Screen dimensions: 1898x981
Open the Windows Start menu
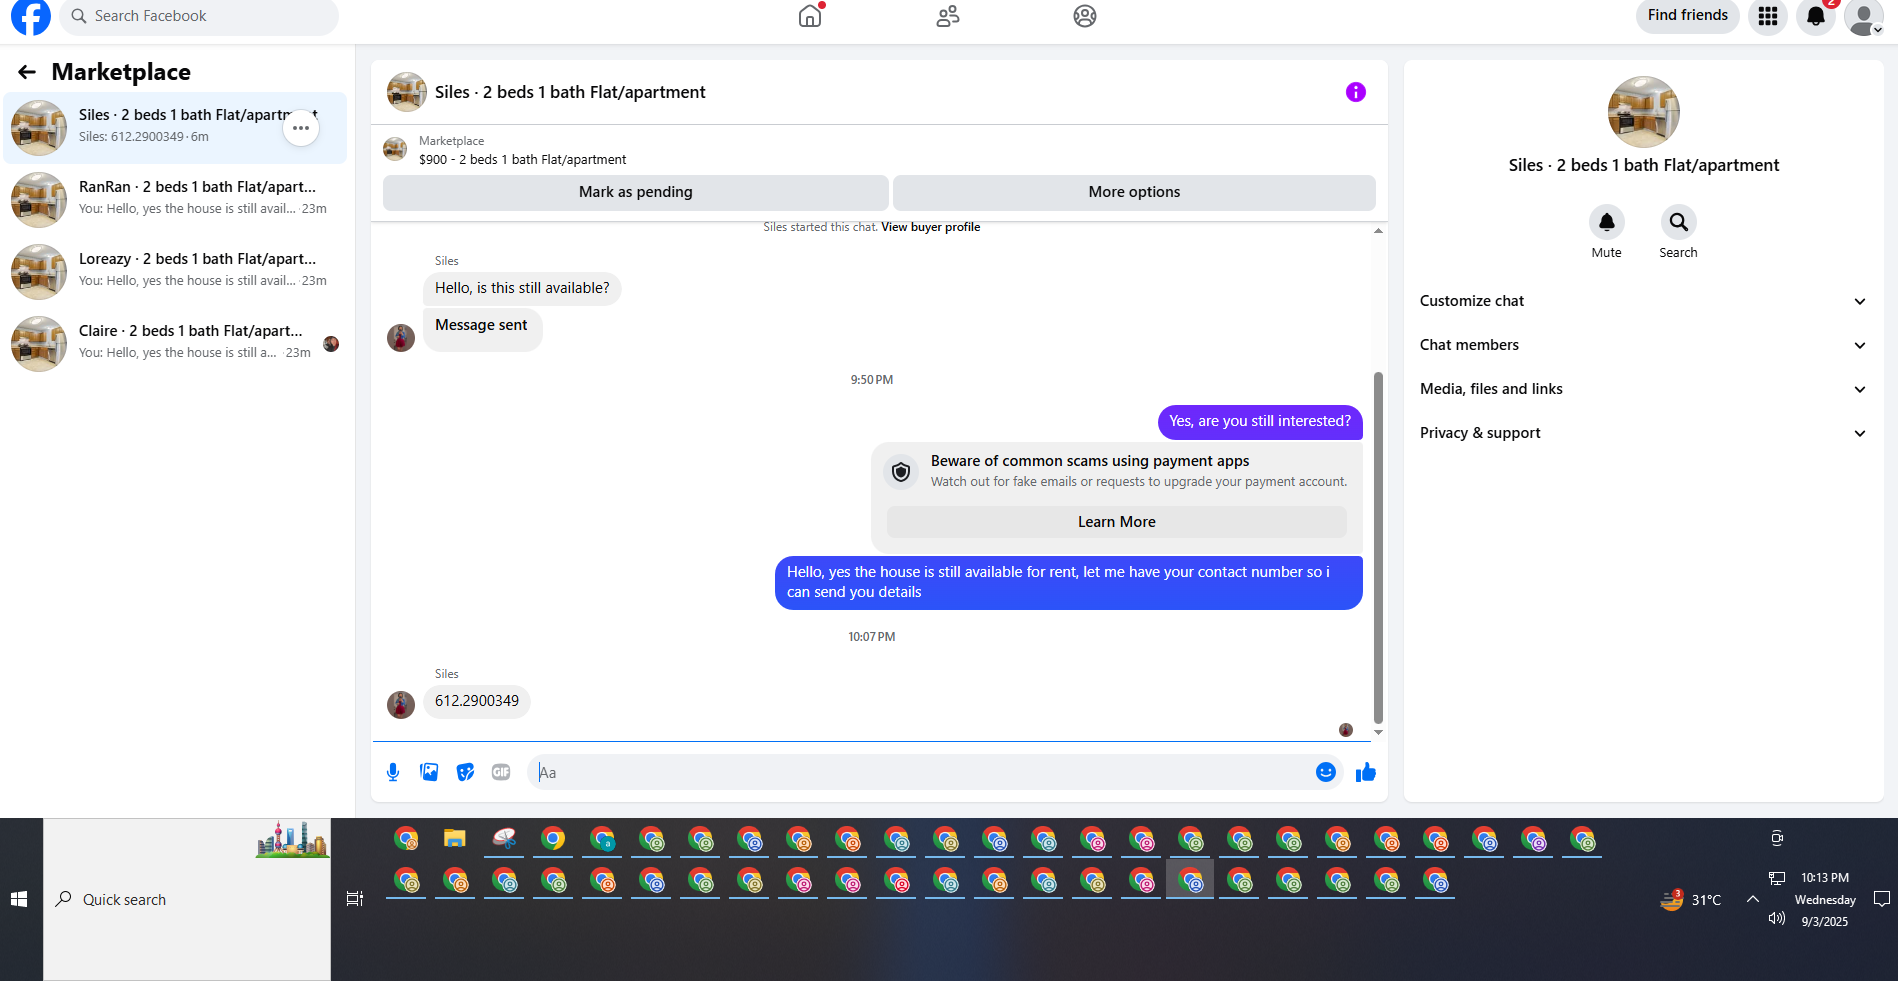(x=19, y=899)
